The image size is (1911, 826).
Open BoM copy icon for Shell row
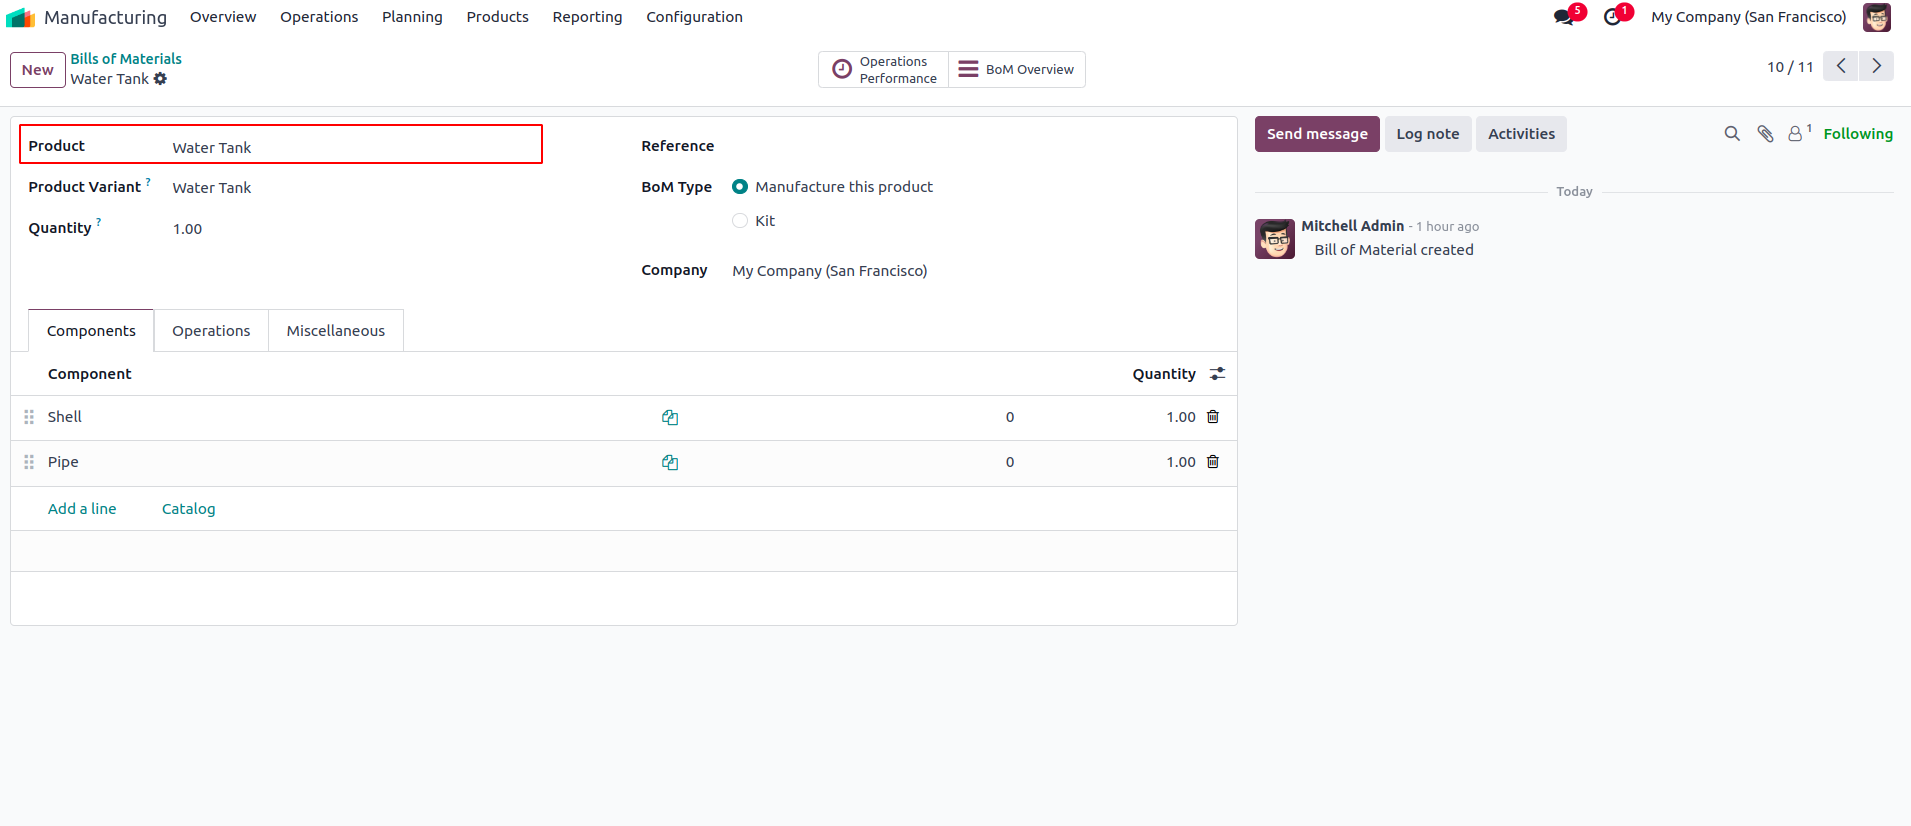(x=670, y=418)
